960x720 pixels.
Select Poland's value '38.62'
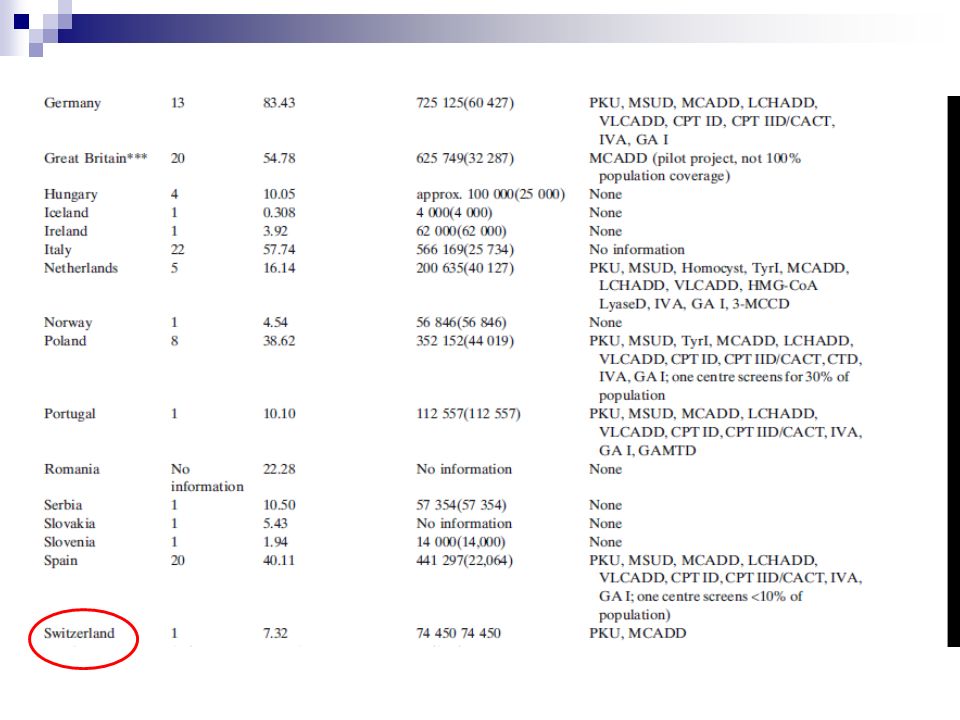coord(279,340)
